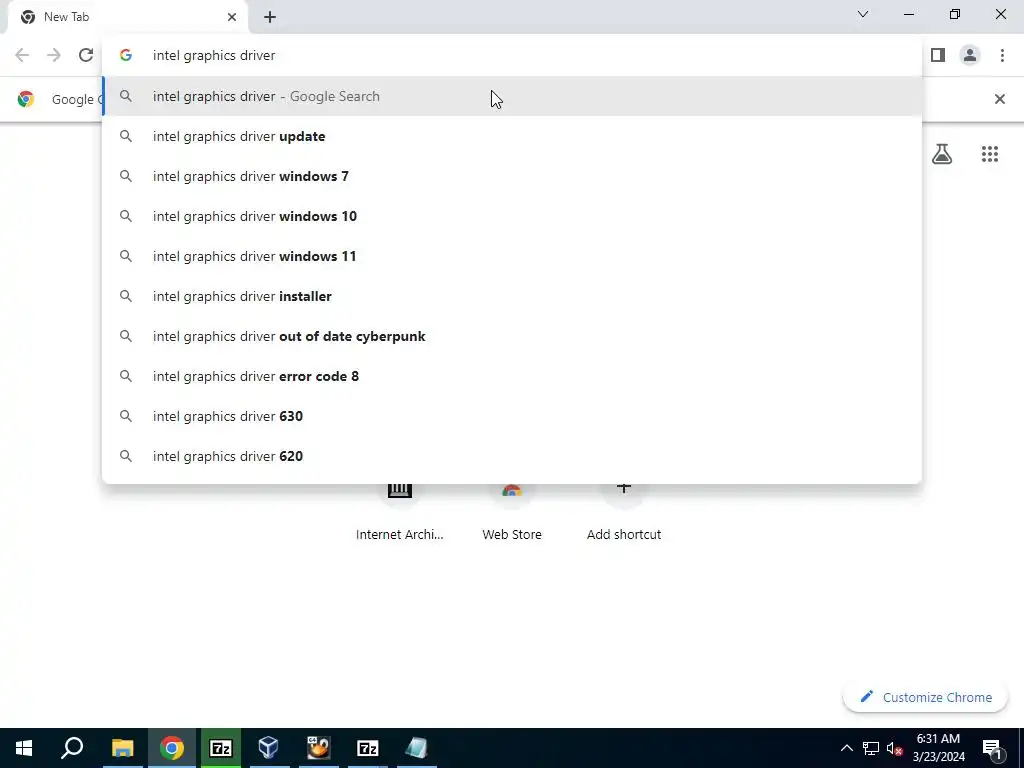Choose 'intel graphics driver windows 11' suggestion
The image size is (1024, 768).
coord(512,256)
